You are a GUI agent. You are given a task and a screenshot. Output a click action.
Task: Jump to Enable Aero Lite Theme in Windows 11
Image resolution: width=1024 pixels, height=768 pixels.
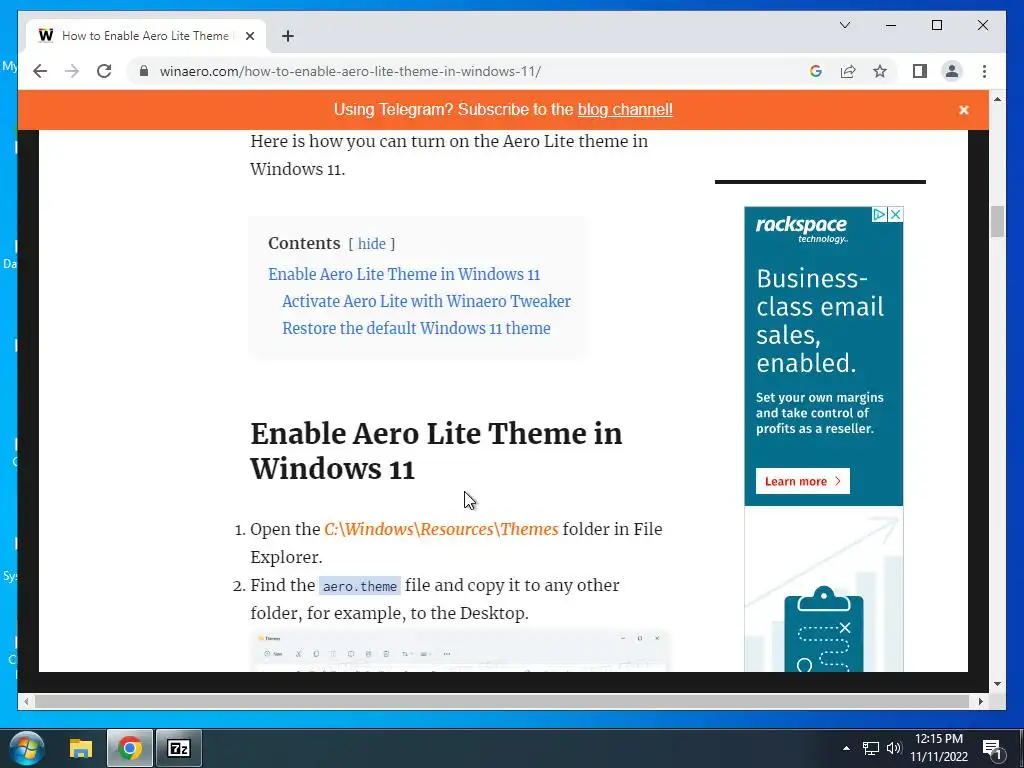coord(404,274)
